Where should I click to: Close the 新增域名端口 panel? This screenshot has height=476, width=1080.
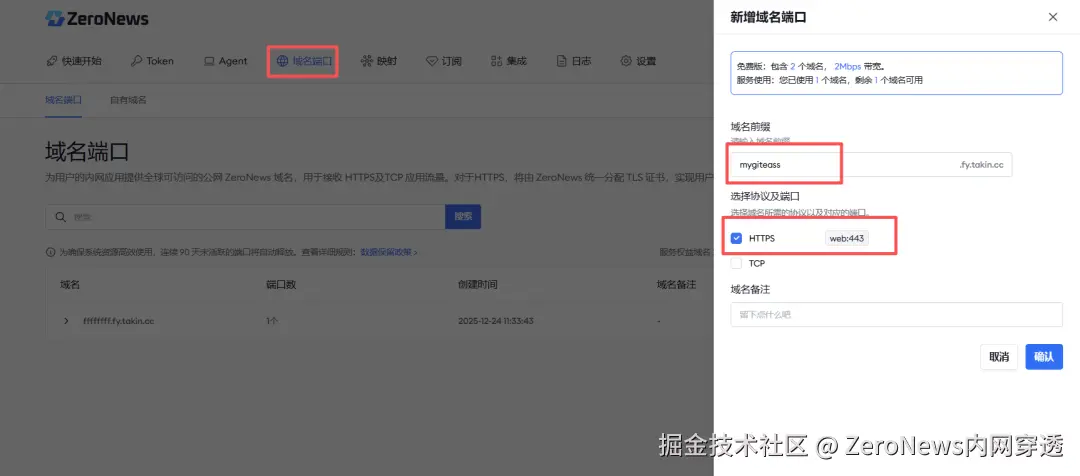pyautogui.click(x=1052, y=17)
